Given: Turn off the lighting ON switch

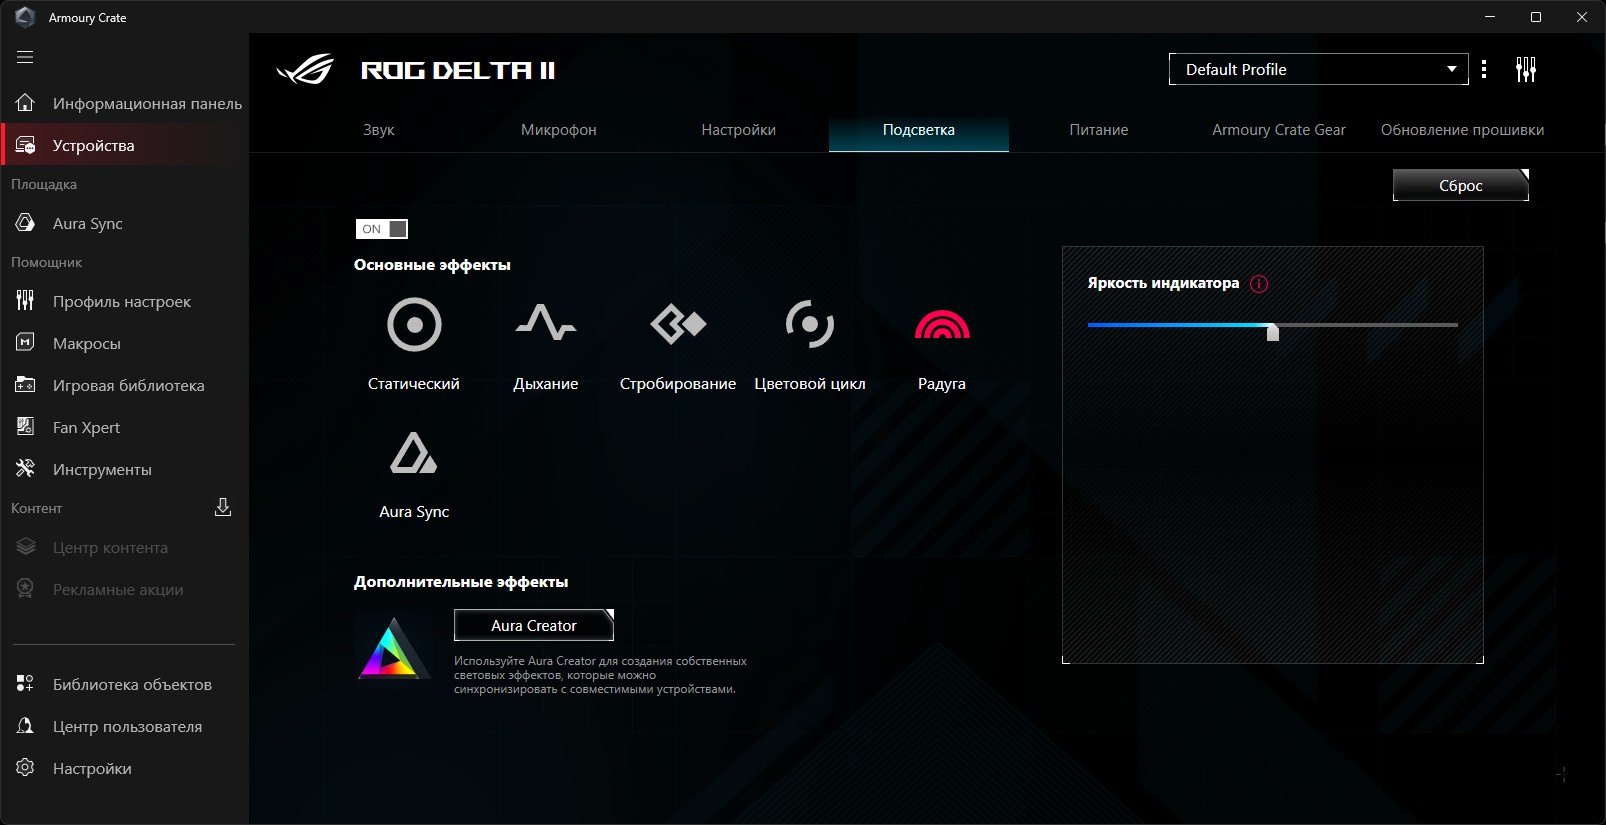Looking at the screenshot, I should [x=382, y=229].
